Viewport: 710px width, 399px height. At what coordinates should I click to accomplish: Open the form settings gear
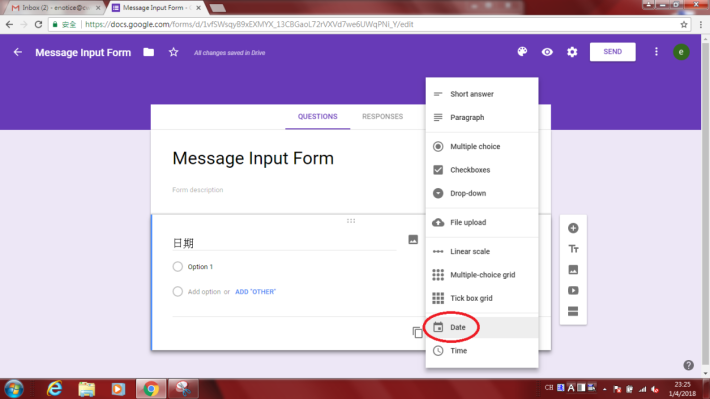click(x=572, y=52)
